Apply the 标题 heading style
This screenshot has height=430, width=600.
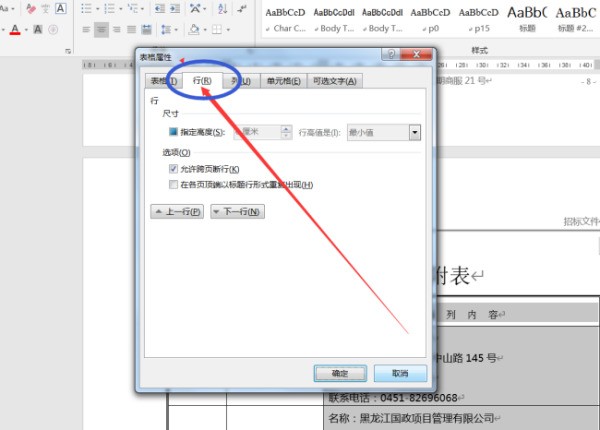527,20
